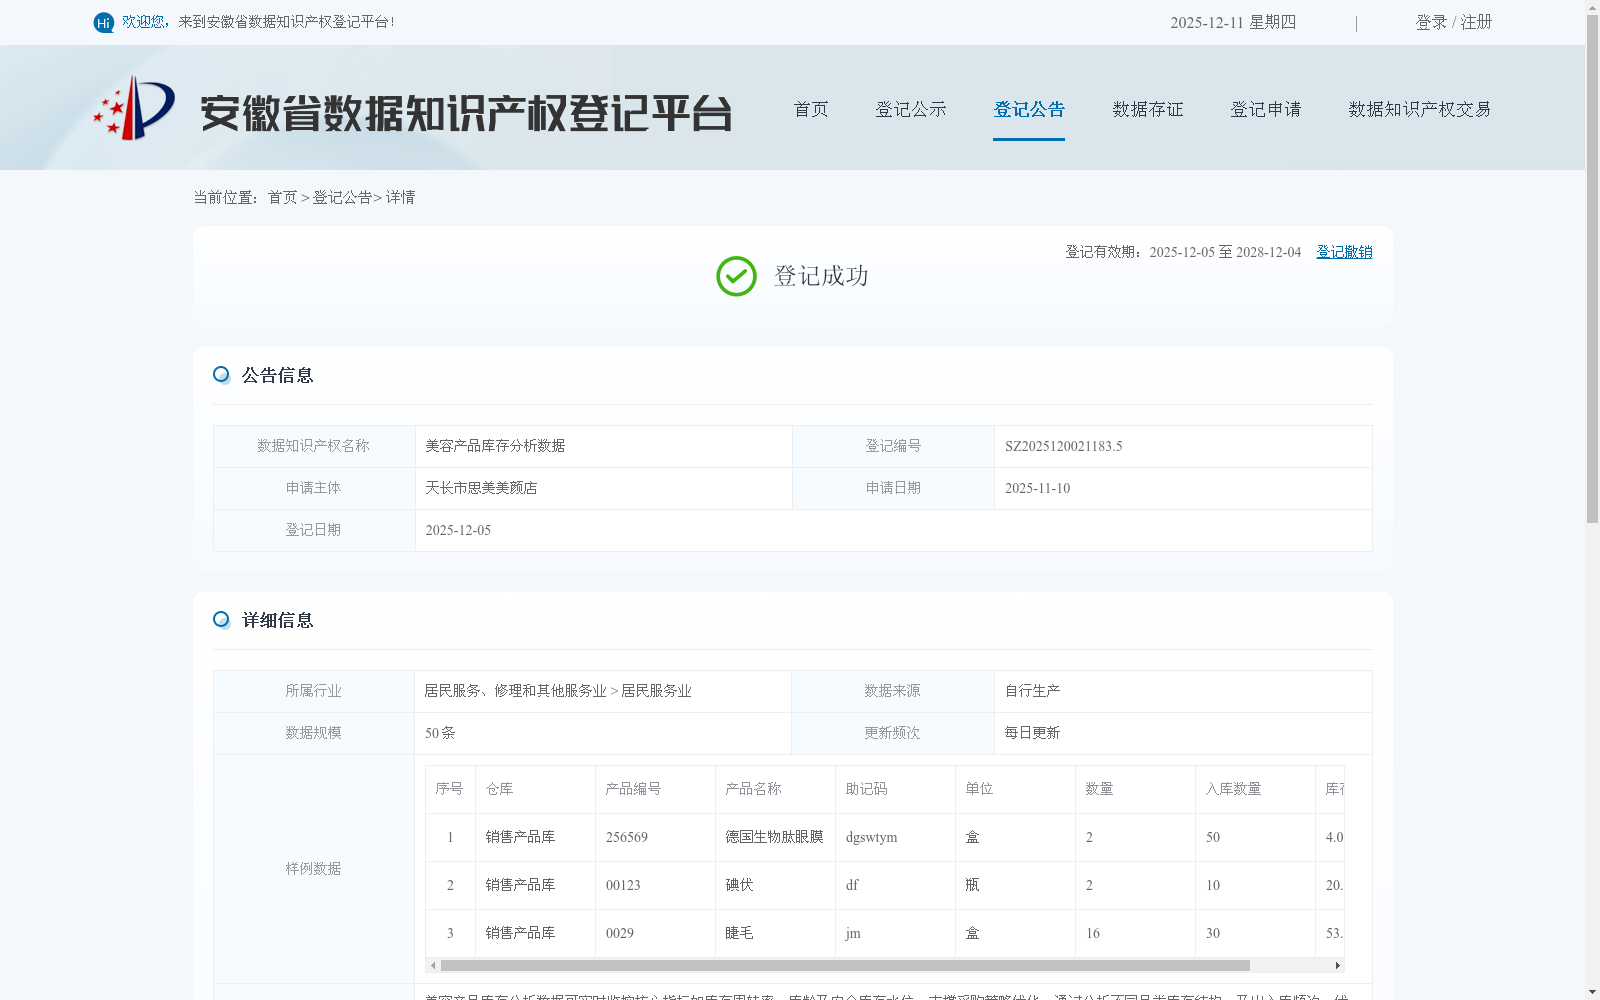Click registration date 2025-12-05 in table

[x=458, y=530]
